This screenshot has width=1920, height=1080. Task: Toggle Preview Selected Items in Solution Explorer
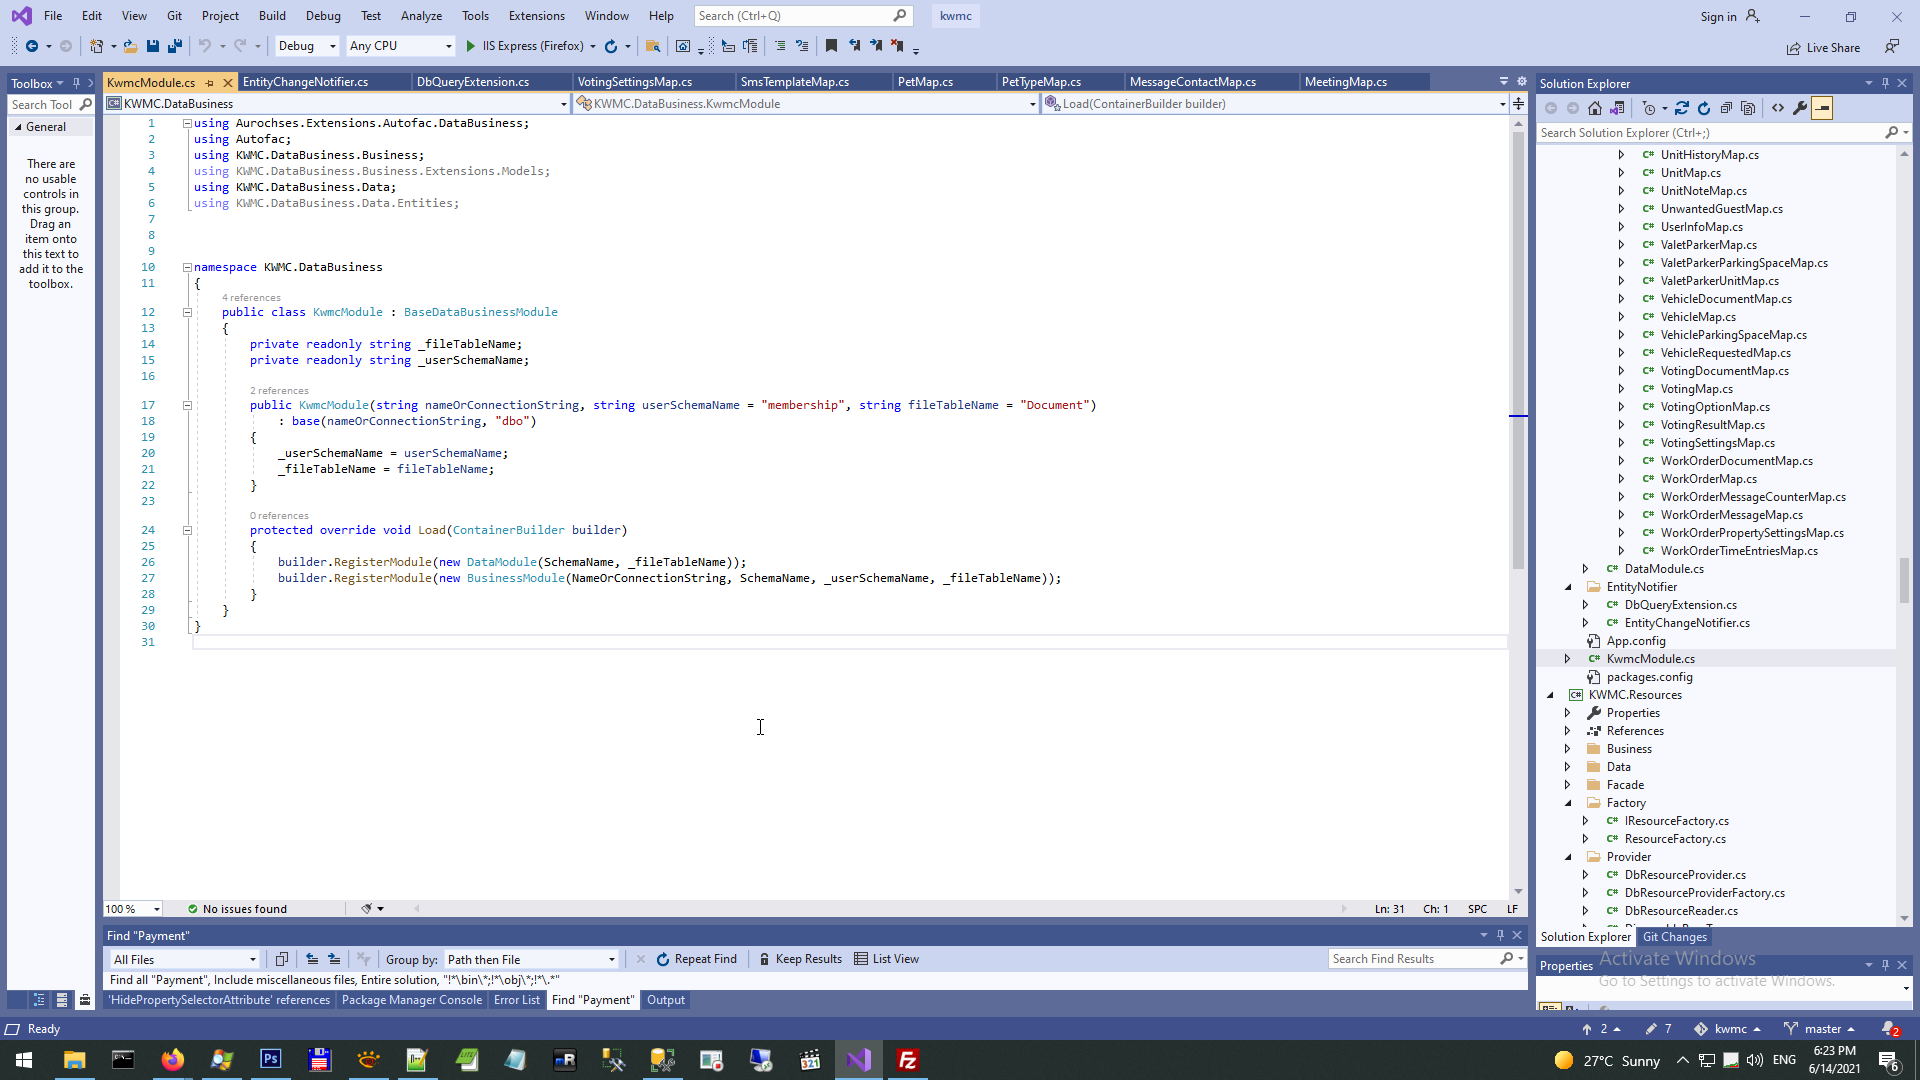[x=1822, y=108]
